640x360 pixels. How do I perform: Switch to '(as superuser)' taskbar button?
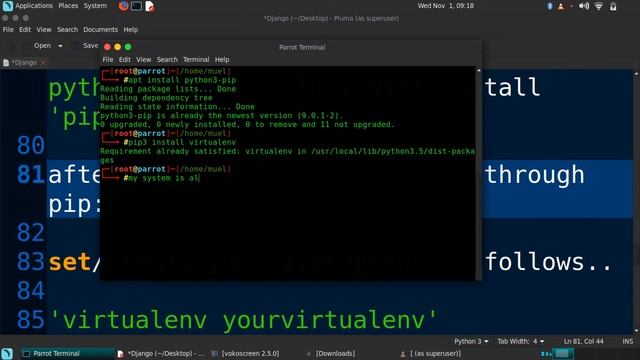431,353
